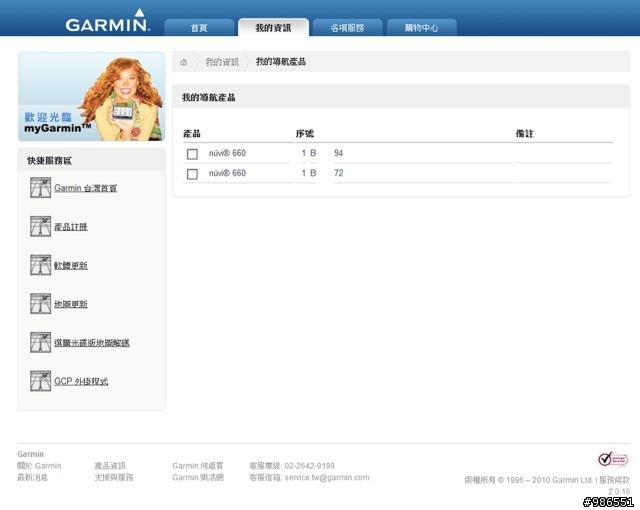The width and height of the screenshot is (640, 510).
Task: Click serial number ending 94
Action: tap(322, 153)
